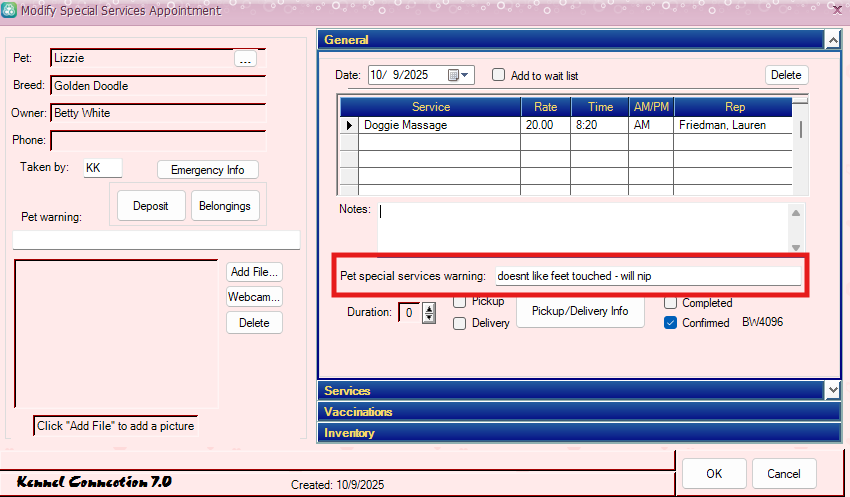Mark the appointment as Completed
The width and height of the screenshot is (850, 497).
point(671,302)
